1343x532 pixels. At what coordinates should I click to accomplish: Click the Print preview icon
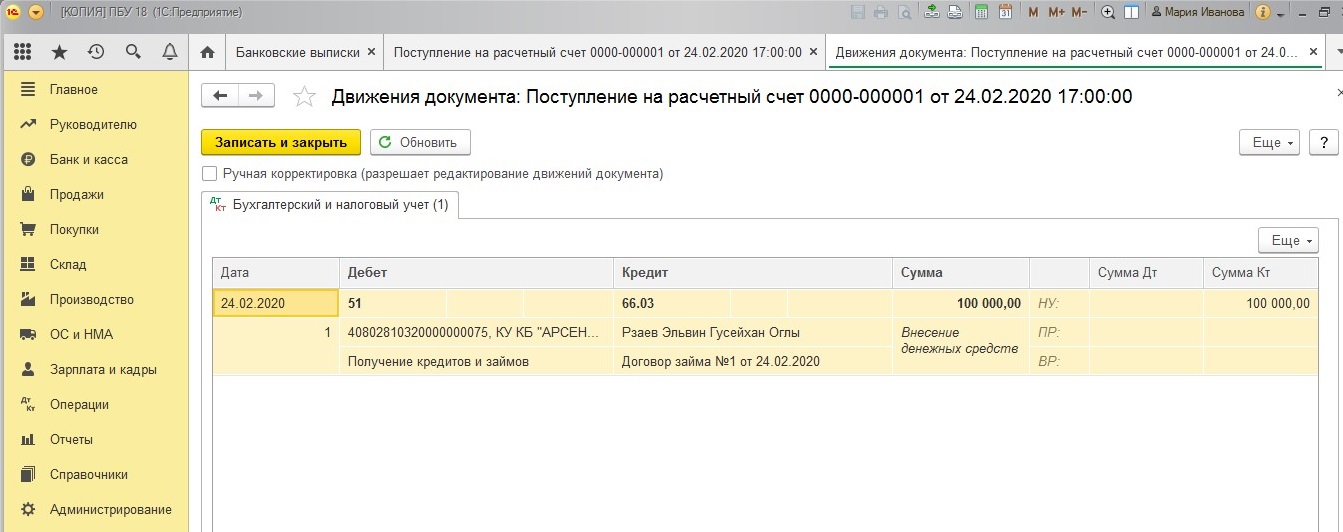pos(904,12)
